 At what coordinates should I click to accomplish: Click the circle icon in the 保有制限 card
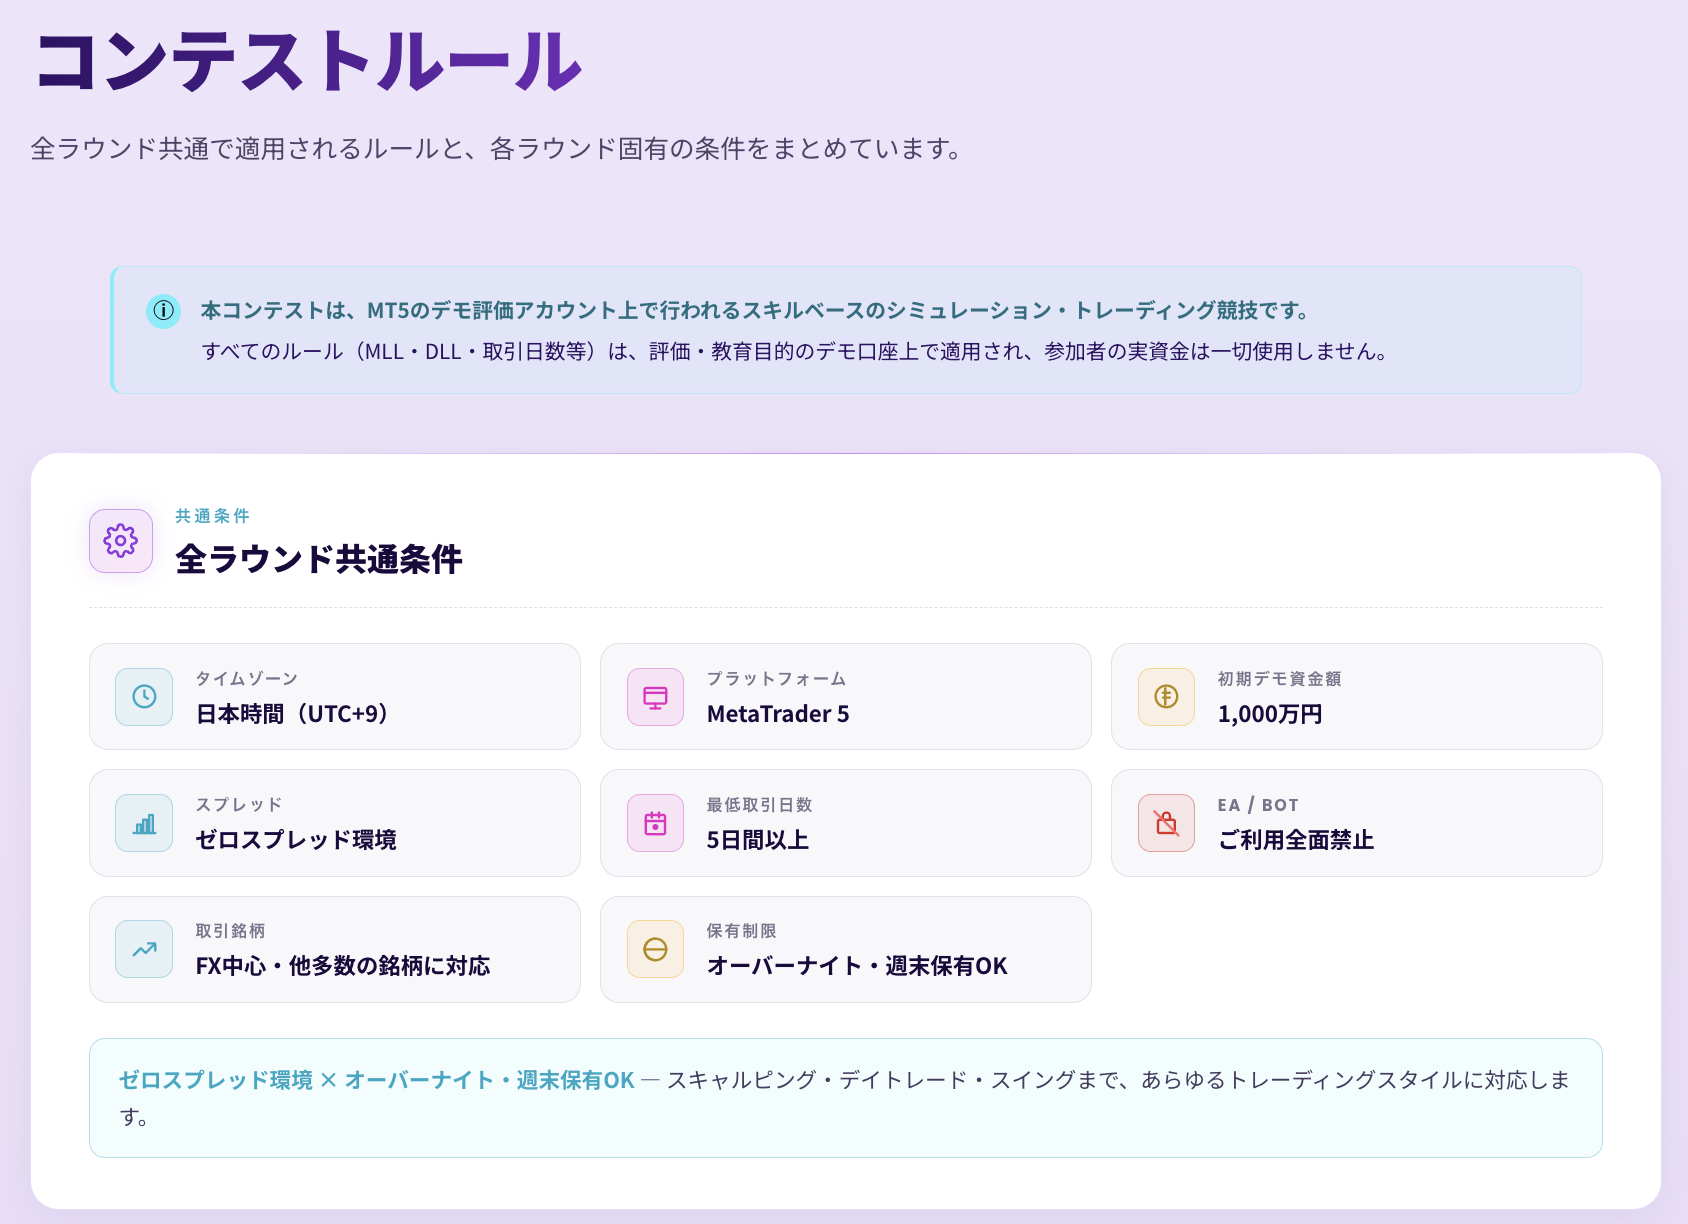click(x=655, y=949)
